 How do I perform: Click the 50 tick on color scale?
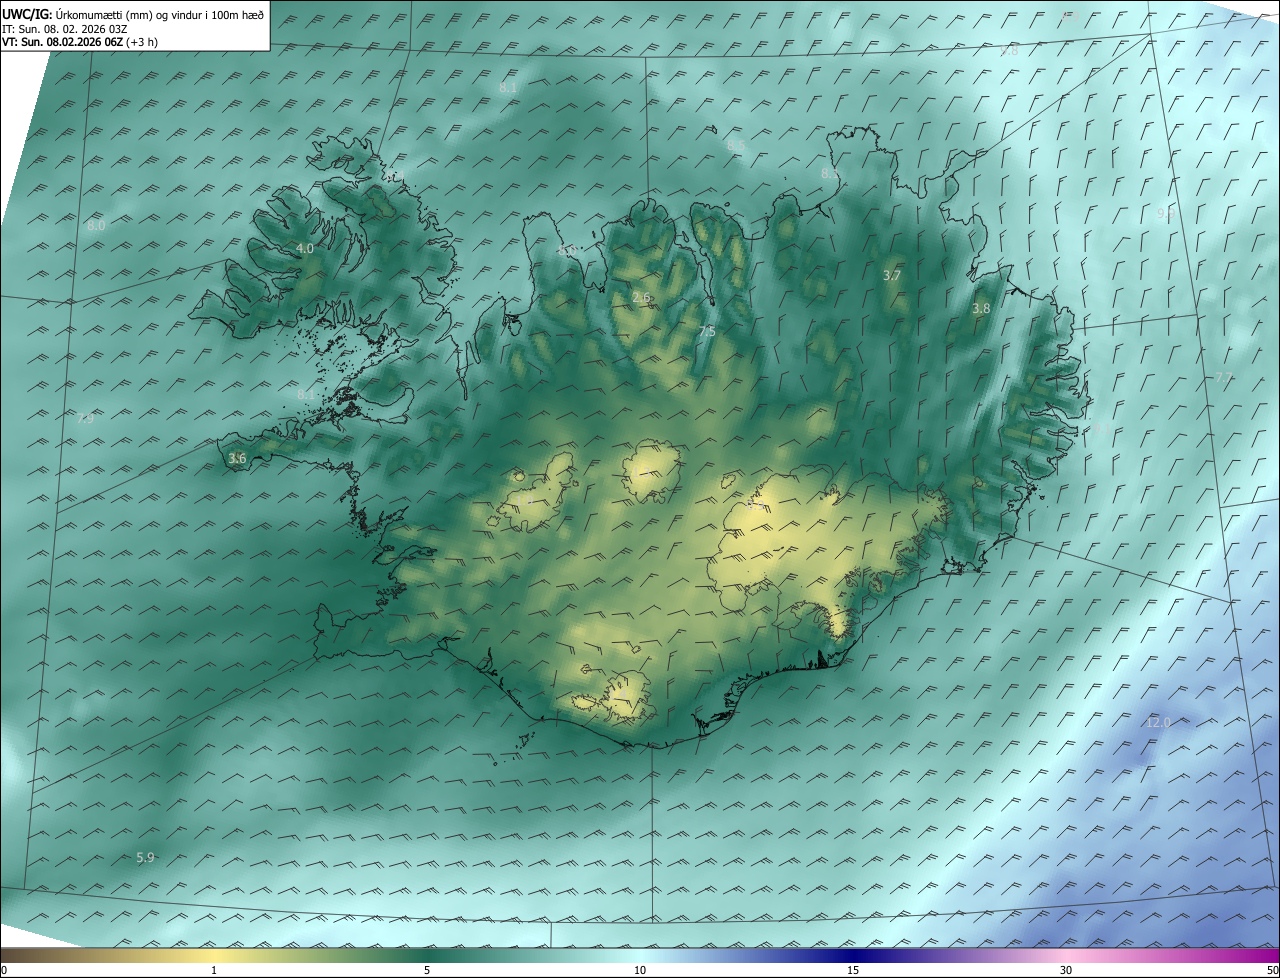[x=1272, y=970]
